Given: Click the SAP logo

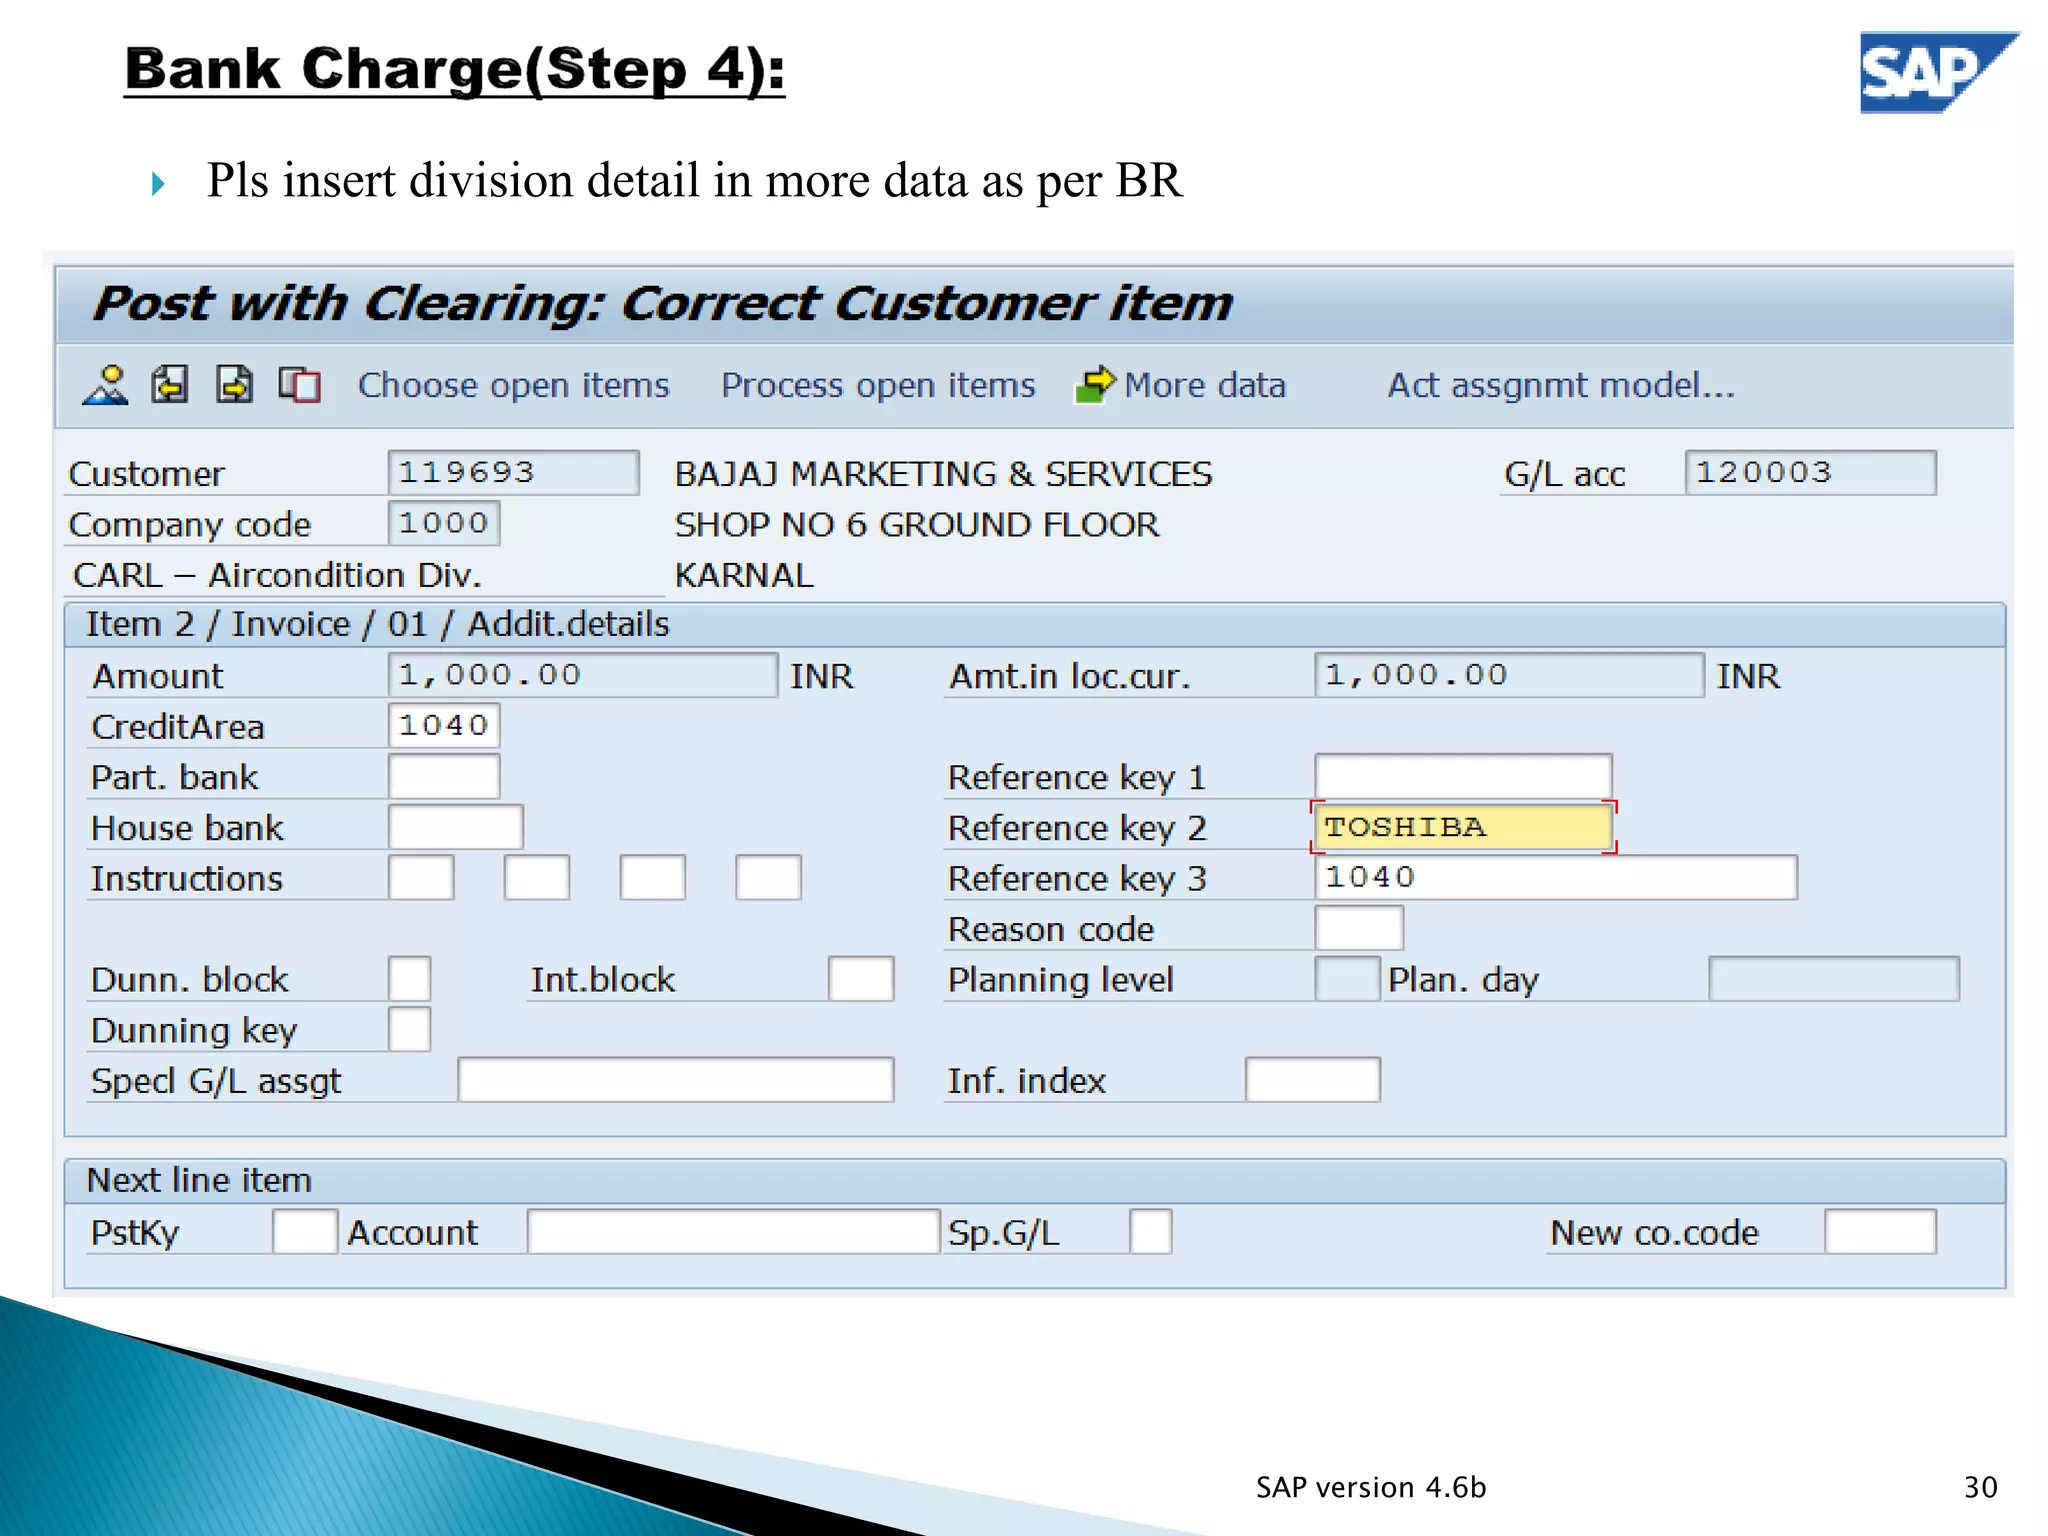Looking at the screenshot, I should (x=1938, y=72).
